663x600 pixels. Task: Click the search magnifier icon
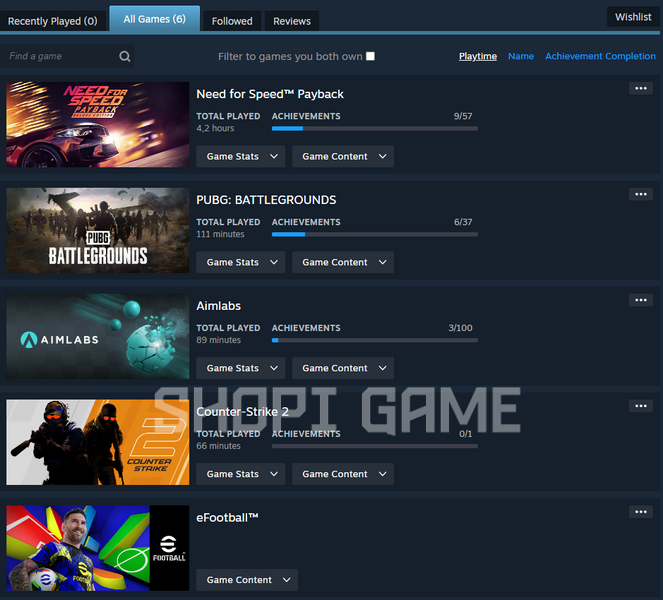[124, 56]
